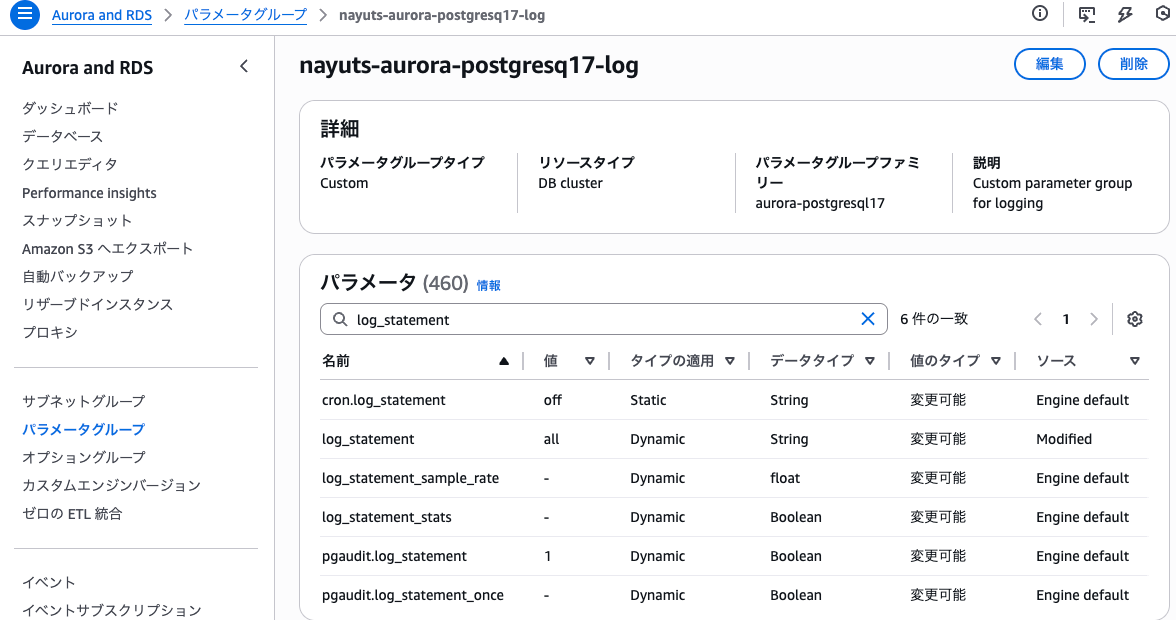The image size is (1176, 620).
Task: Sort by 名前 column ascending arrow
Action: tap(504, 361)
